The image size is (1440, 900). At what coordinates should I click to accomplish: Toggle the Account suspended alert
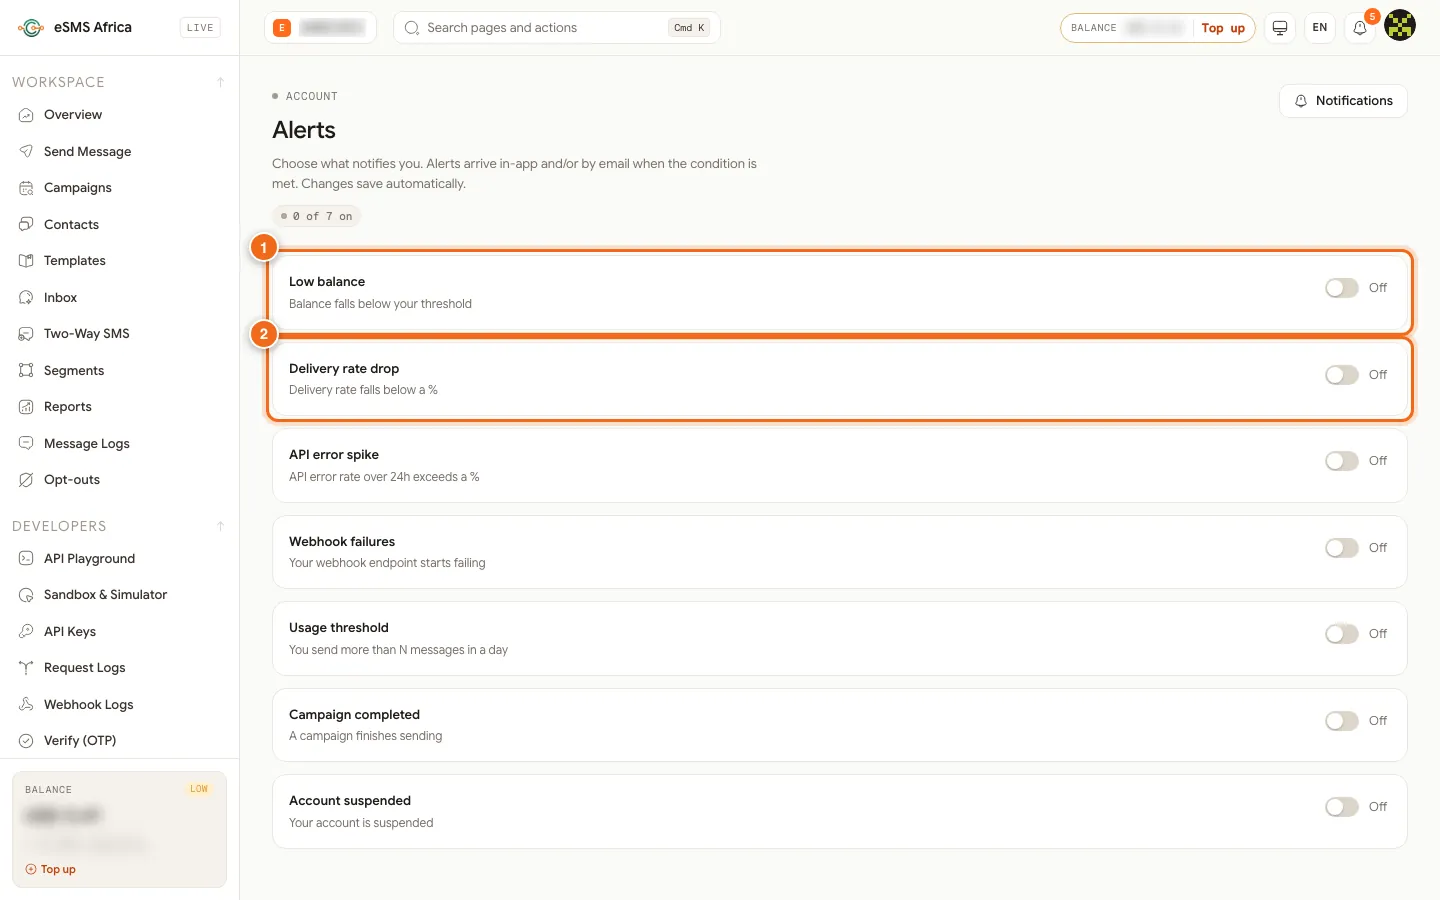point(1342,807)
